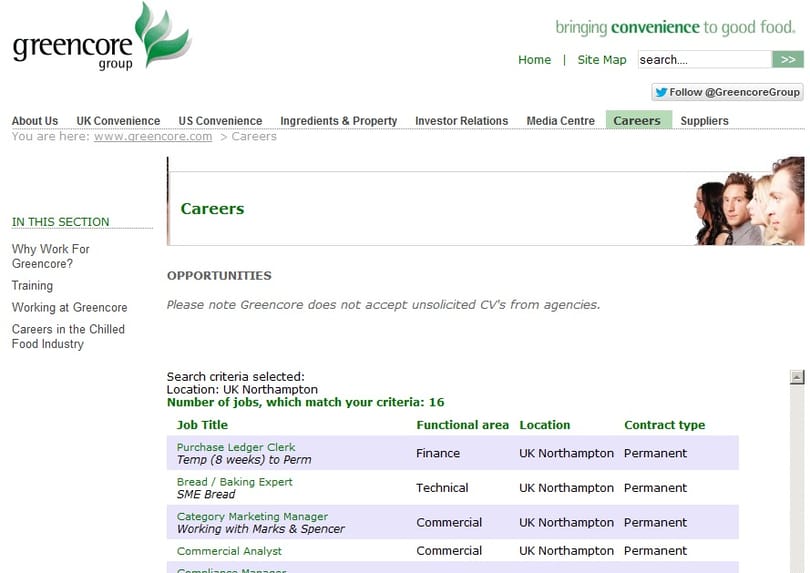This screenshot has height=573, width=810.
Task: Go to the Suppliers menu item
Action: pos(704,120)
